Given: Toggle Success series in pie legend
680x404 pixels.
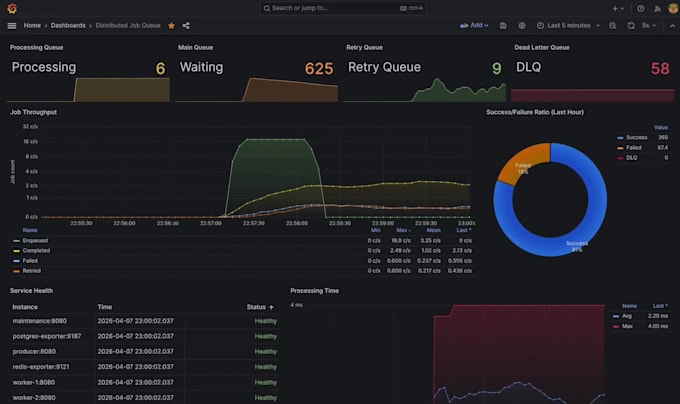Looking at the screenshot, I should click(637, 137).
